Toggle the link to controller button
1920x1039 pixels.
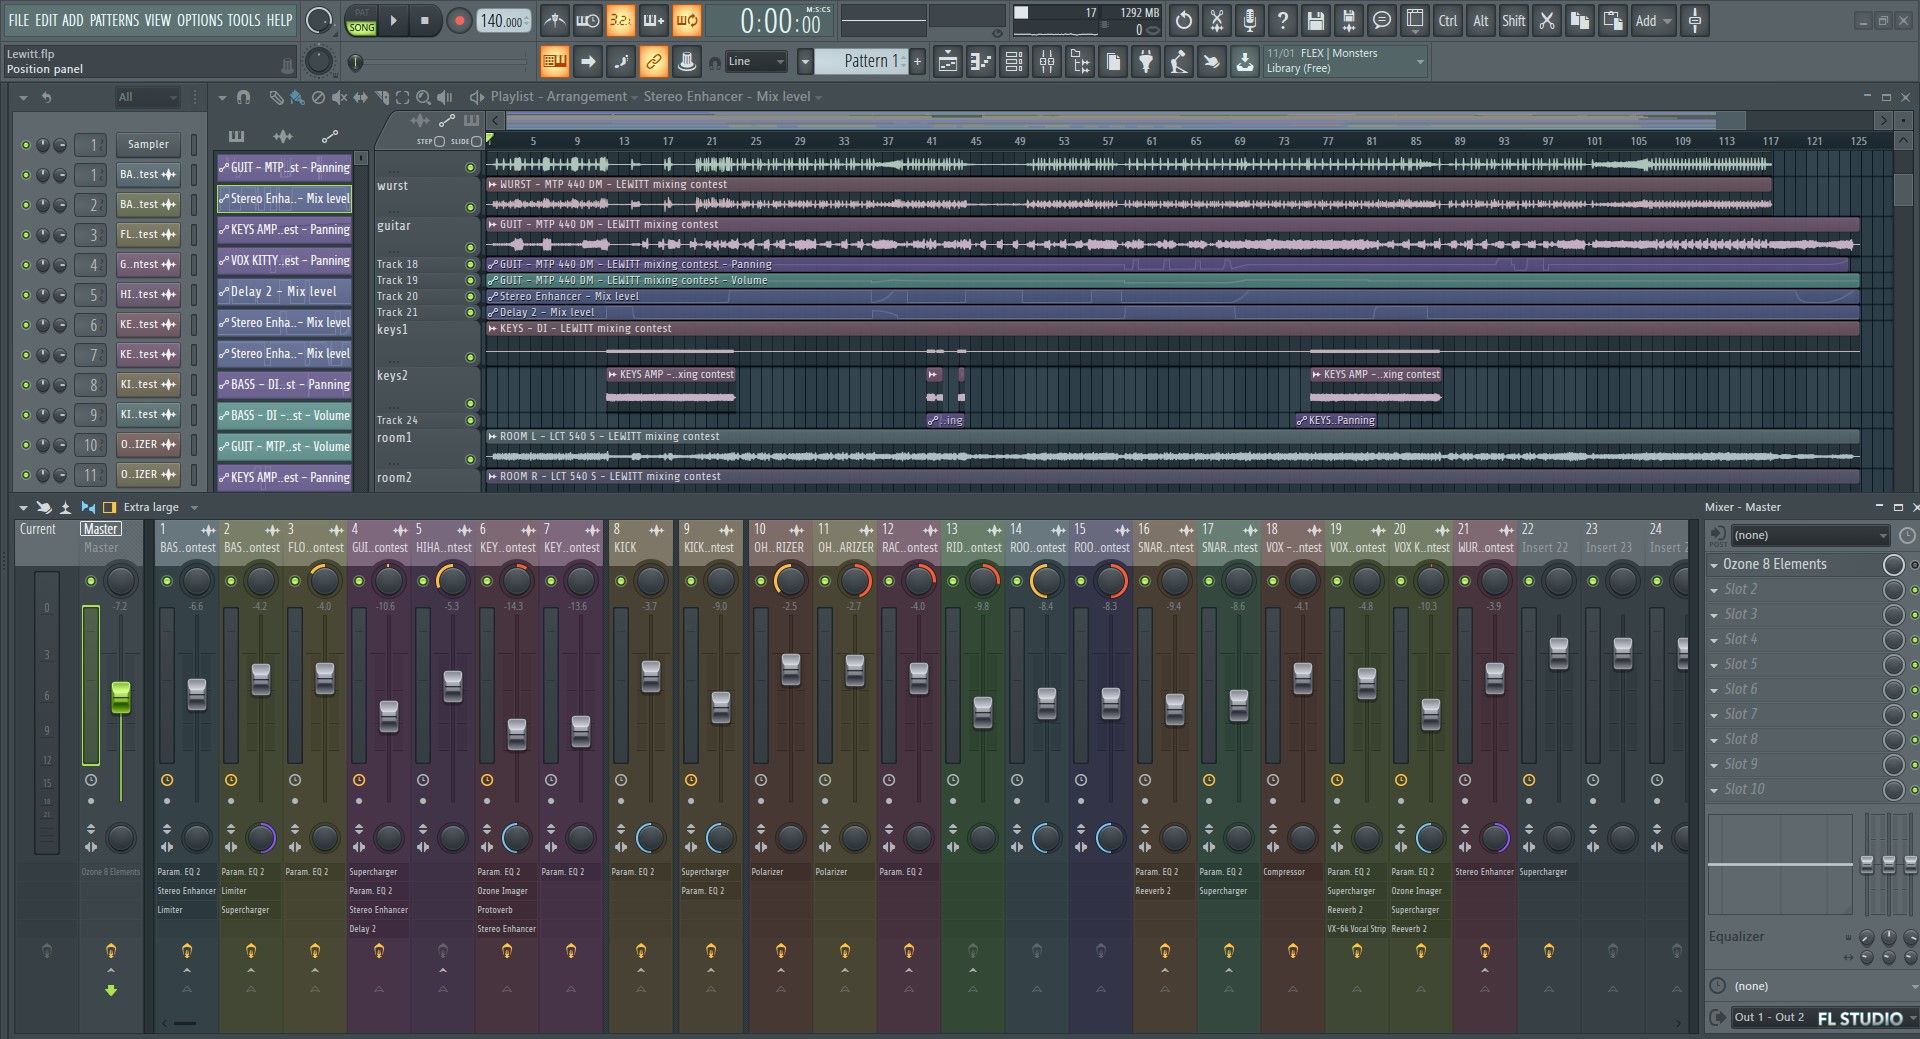pyautogui.click(x=653, y=62)
